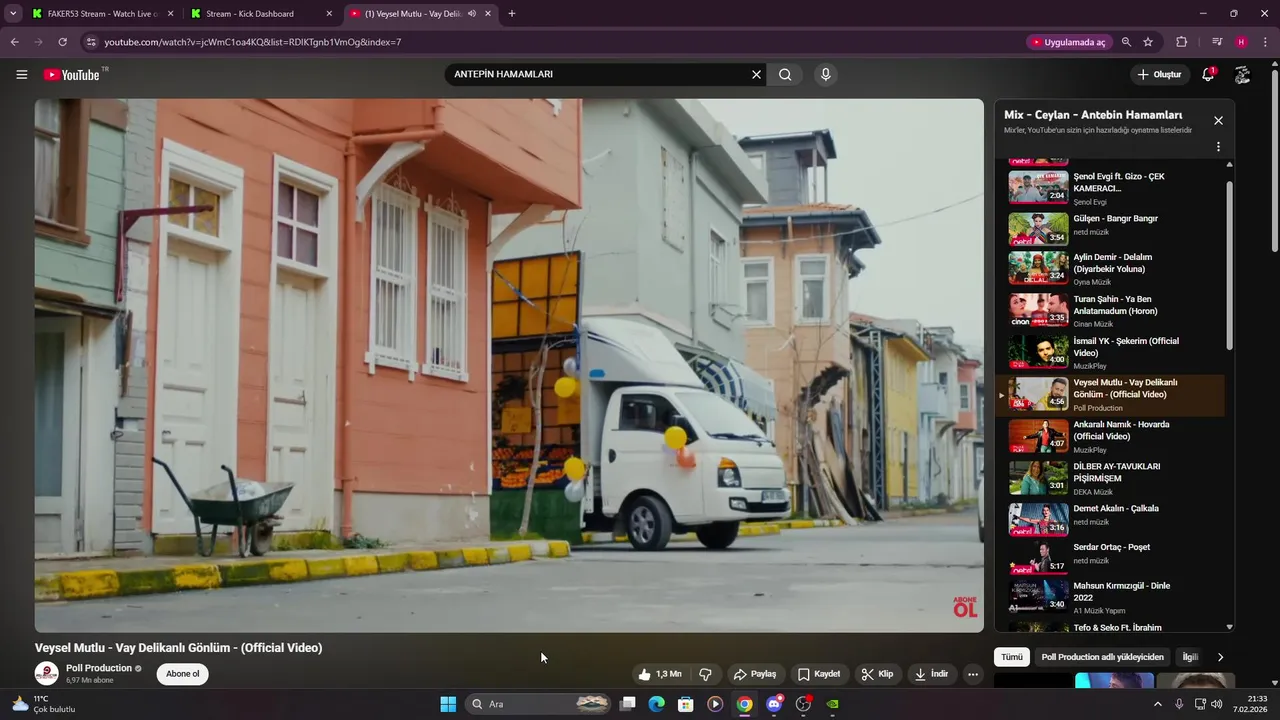Click the ABONE OL watermark on video
The width and height of the screenshot is (1280, 720).
pos(965,607)
